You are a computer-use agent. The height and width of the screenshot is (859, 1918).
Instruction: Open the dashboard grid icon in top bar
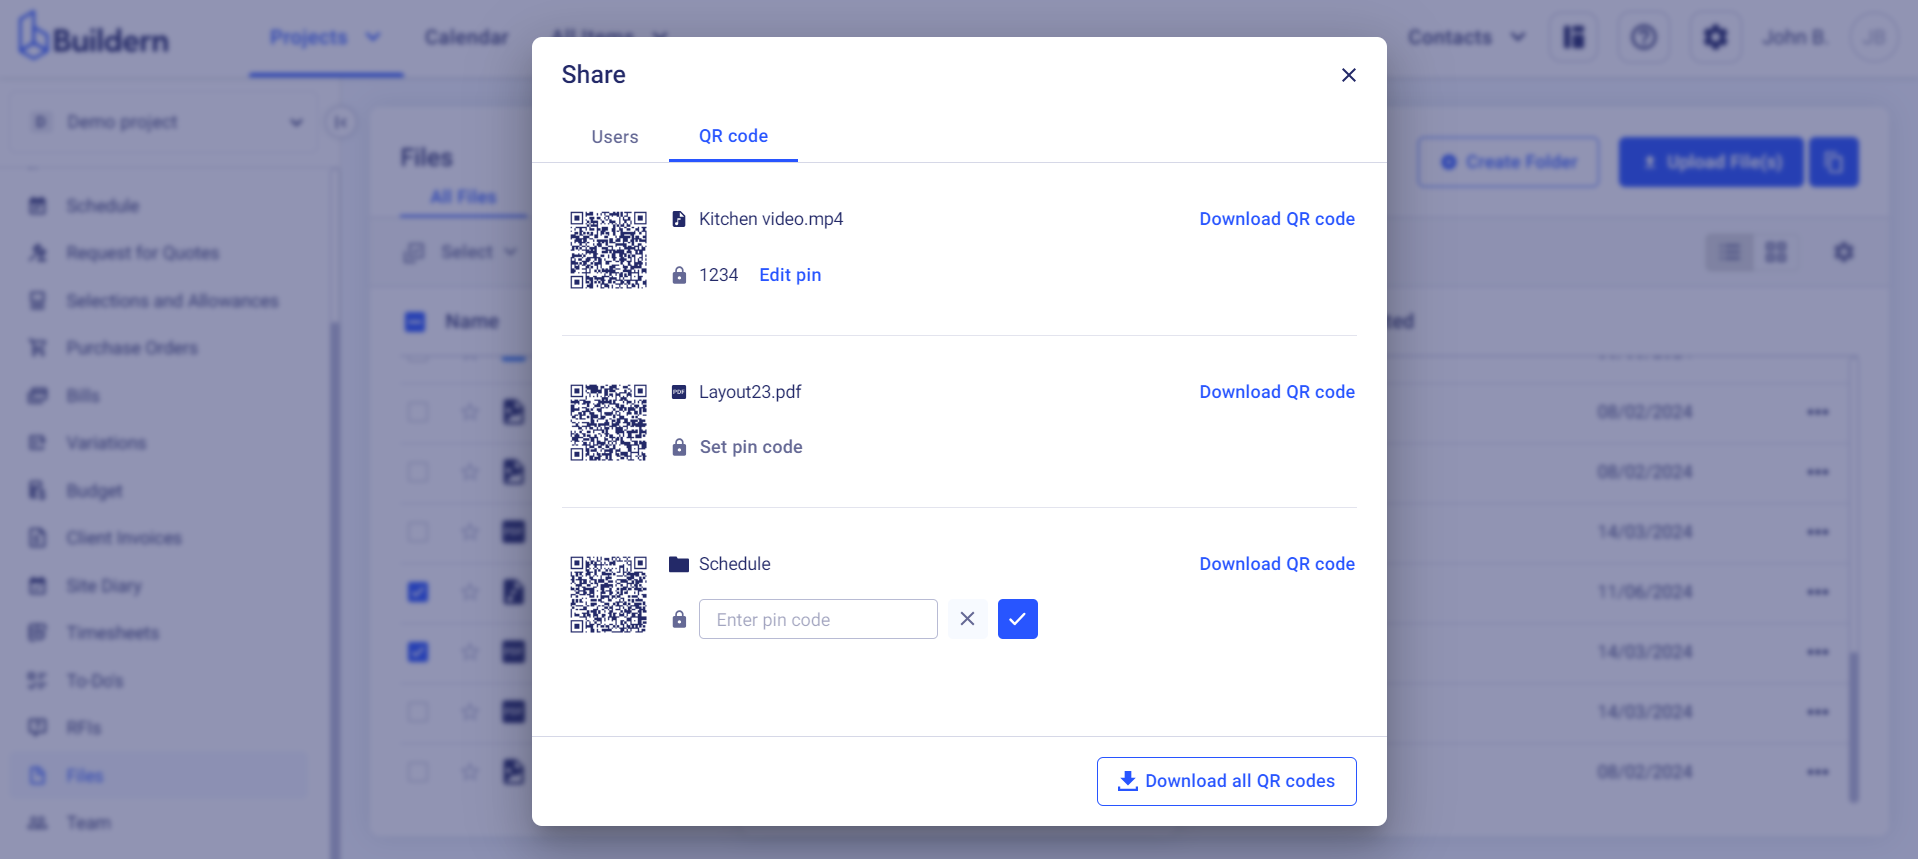point(1572,37)
